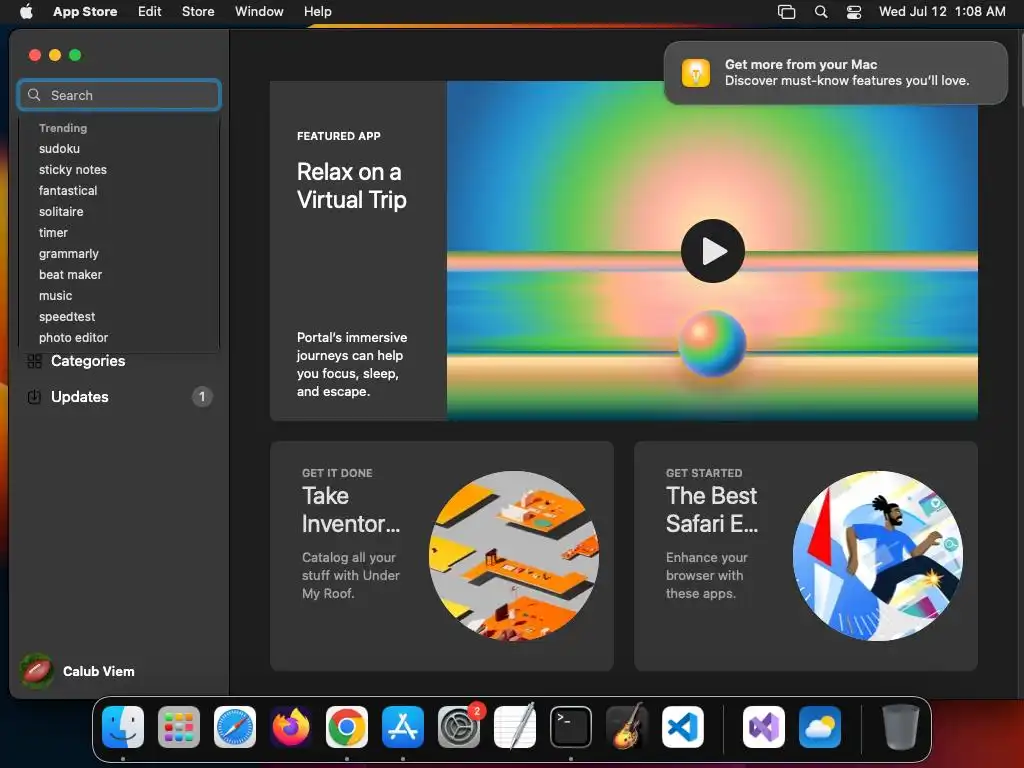This screenshot has height=768, width=1024.
Task: Click the Under My Roof circular artwork
Action: coord(513,556)
